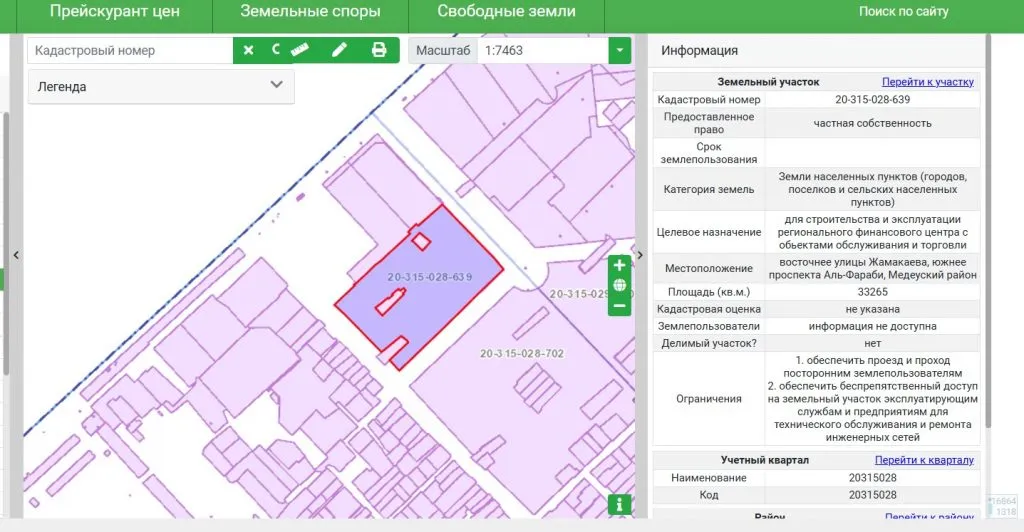Focus the Кадастровый номер input field

pyautogui.click(x=130, y=50)
